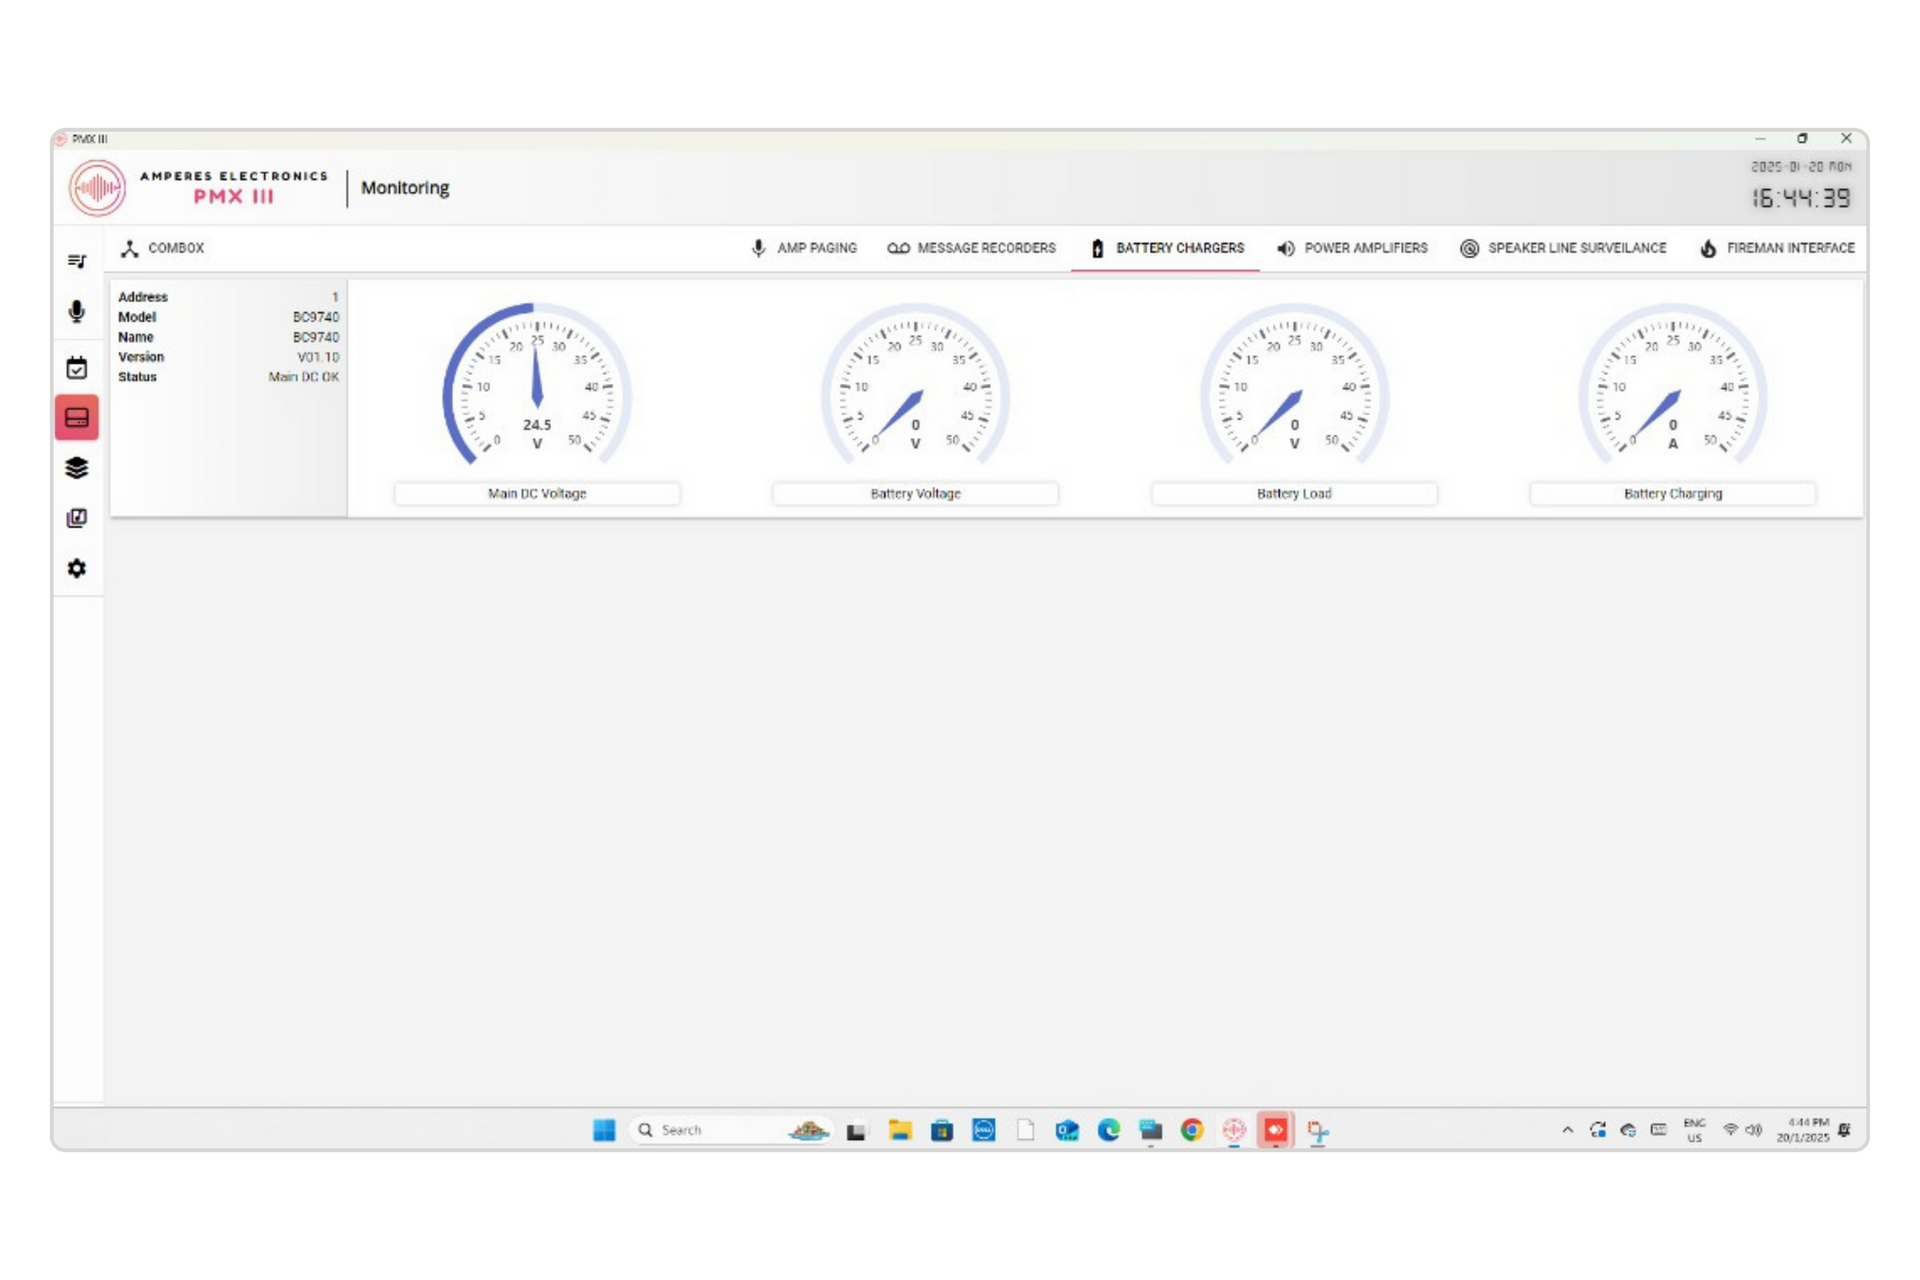The image size is (1920, 1280).
Task: Open the music library icon in the sidebar
Action: pos(77,518)
